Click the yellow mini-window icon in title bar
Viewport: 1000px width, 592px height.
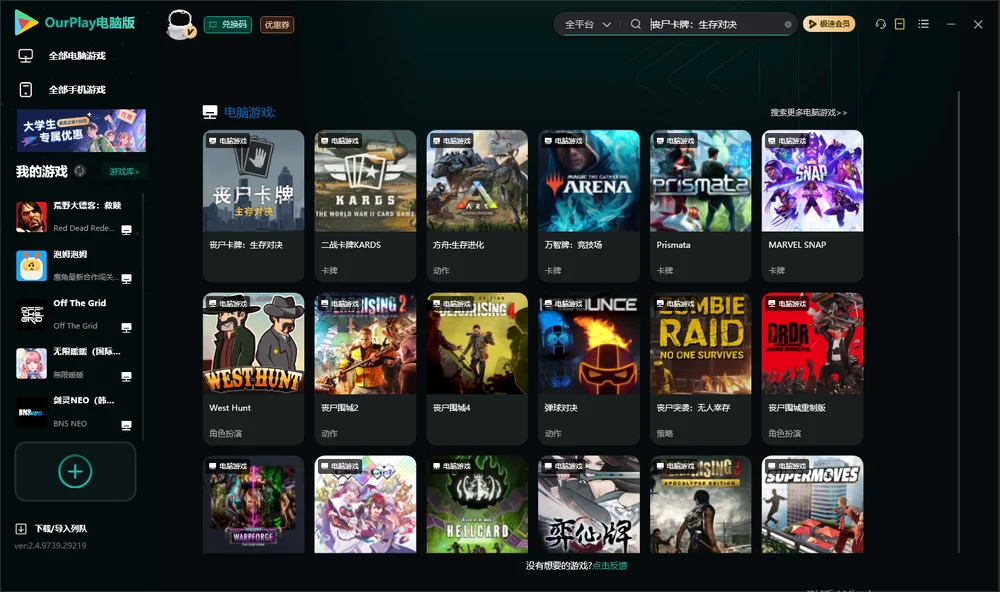899,24
